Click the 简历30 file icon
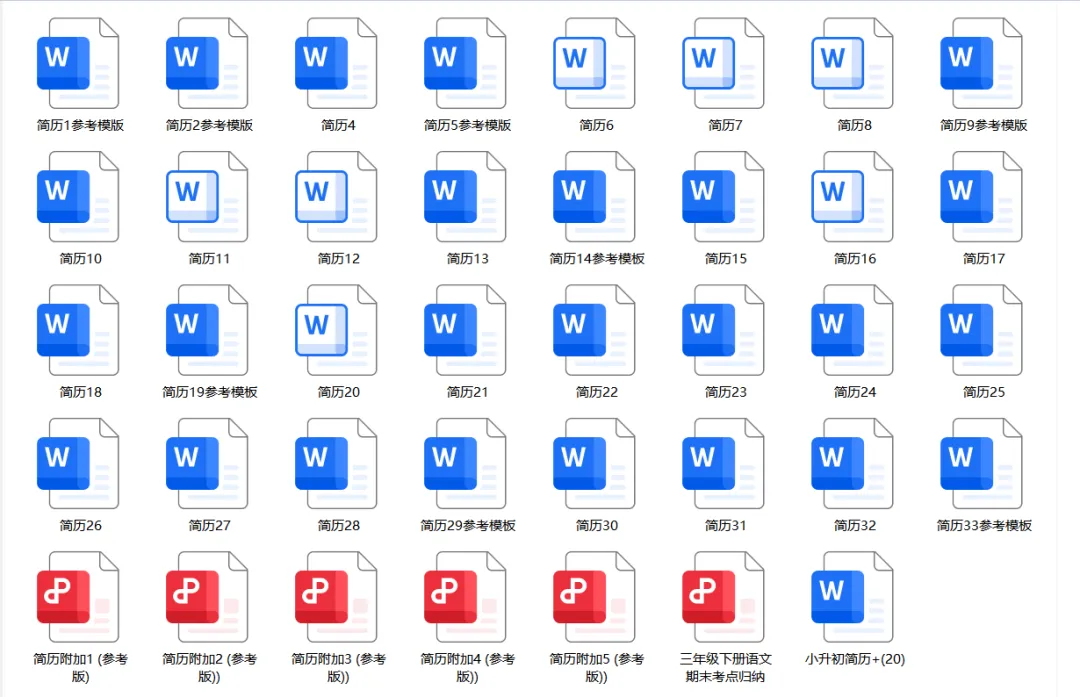The image size is (1080, 697). [594, 464]
